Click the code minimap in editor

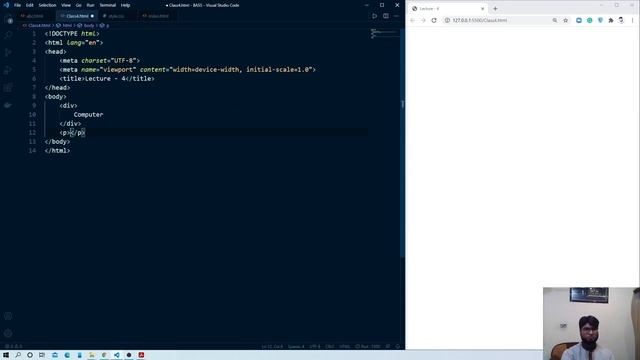[384, 34]
